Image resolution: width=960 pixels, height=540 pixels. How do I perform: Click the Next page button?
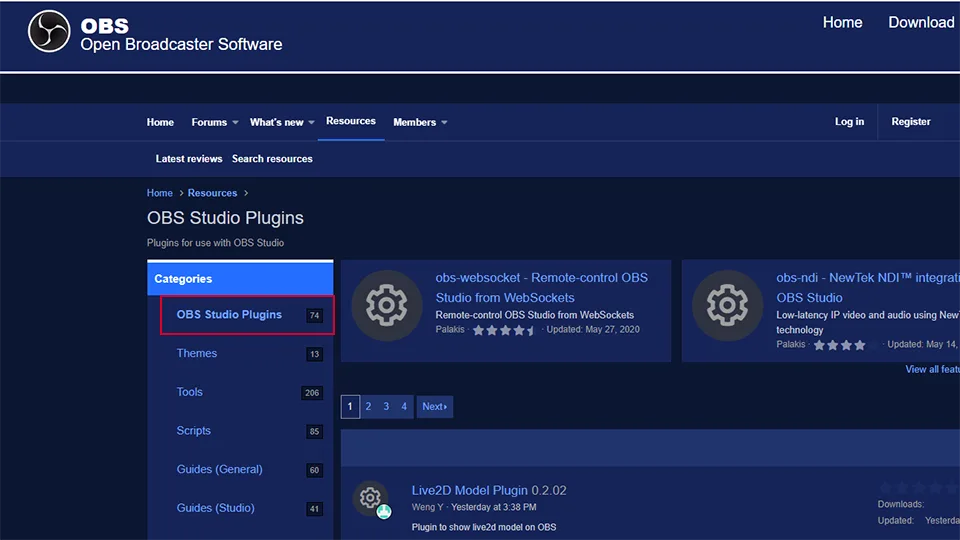[x=435, y=407]
